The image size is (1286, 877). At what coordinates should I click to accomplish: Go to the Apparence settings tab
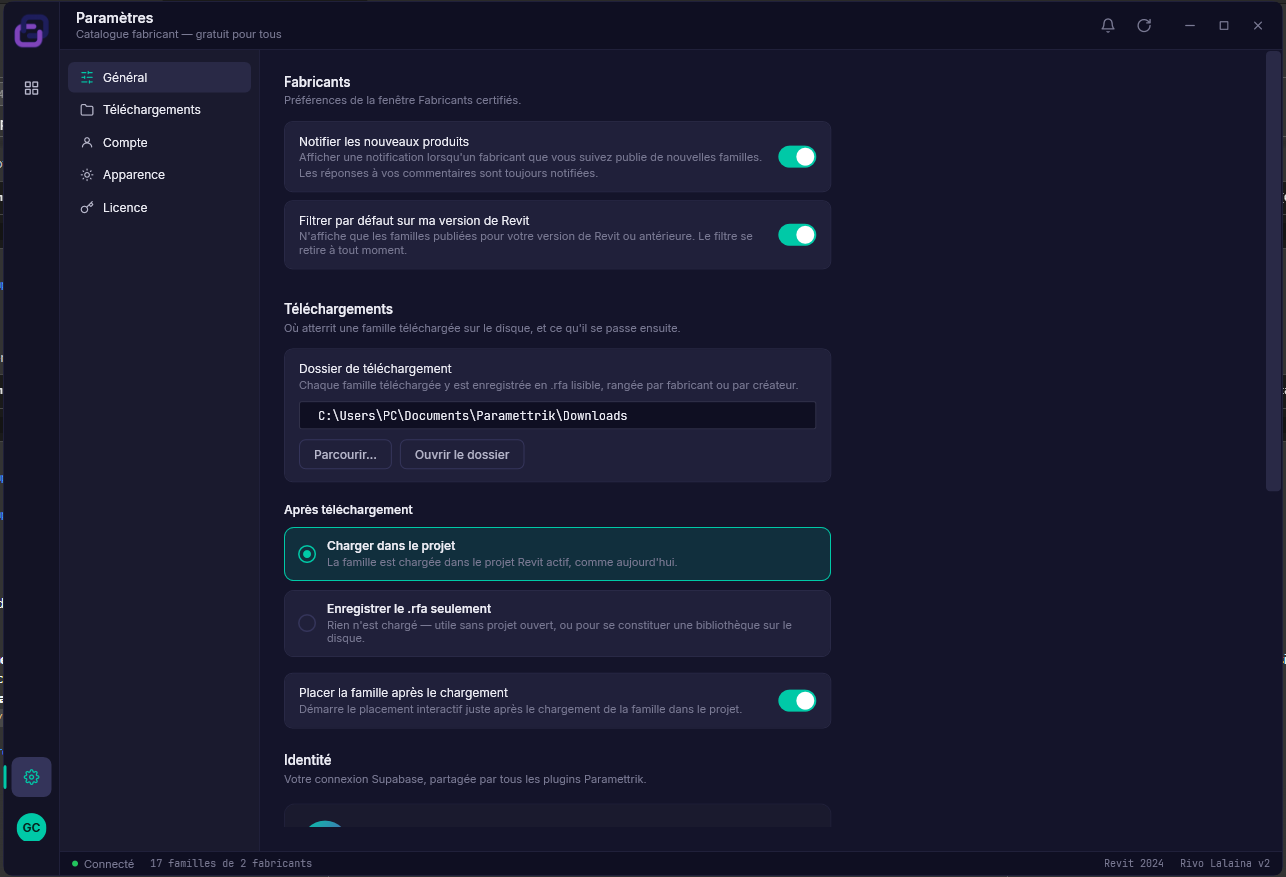159,175
